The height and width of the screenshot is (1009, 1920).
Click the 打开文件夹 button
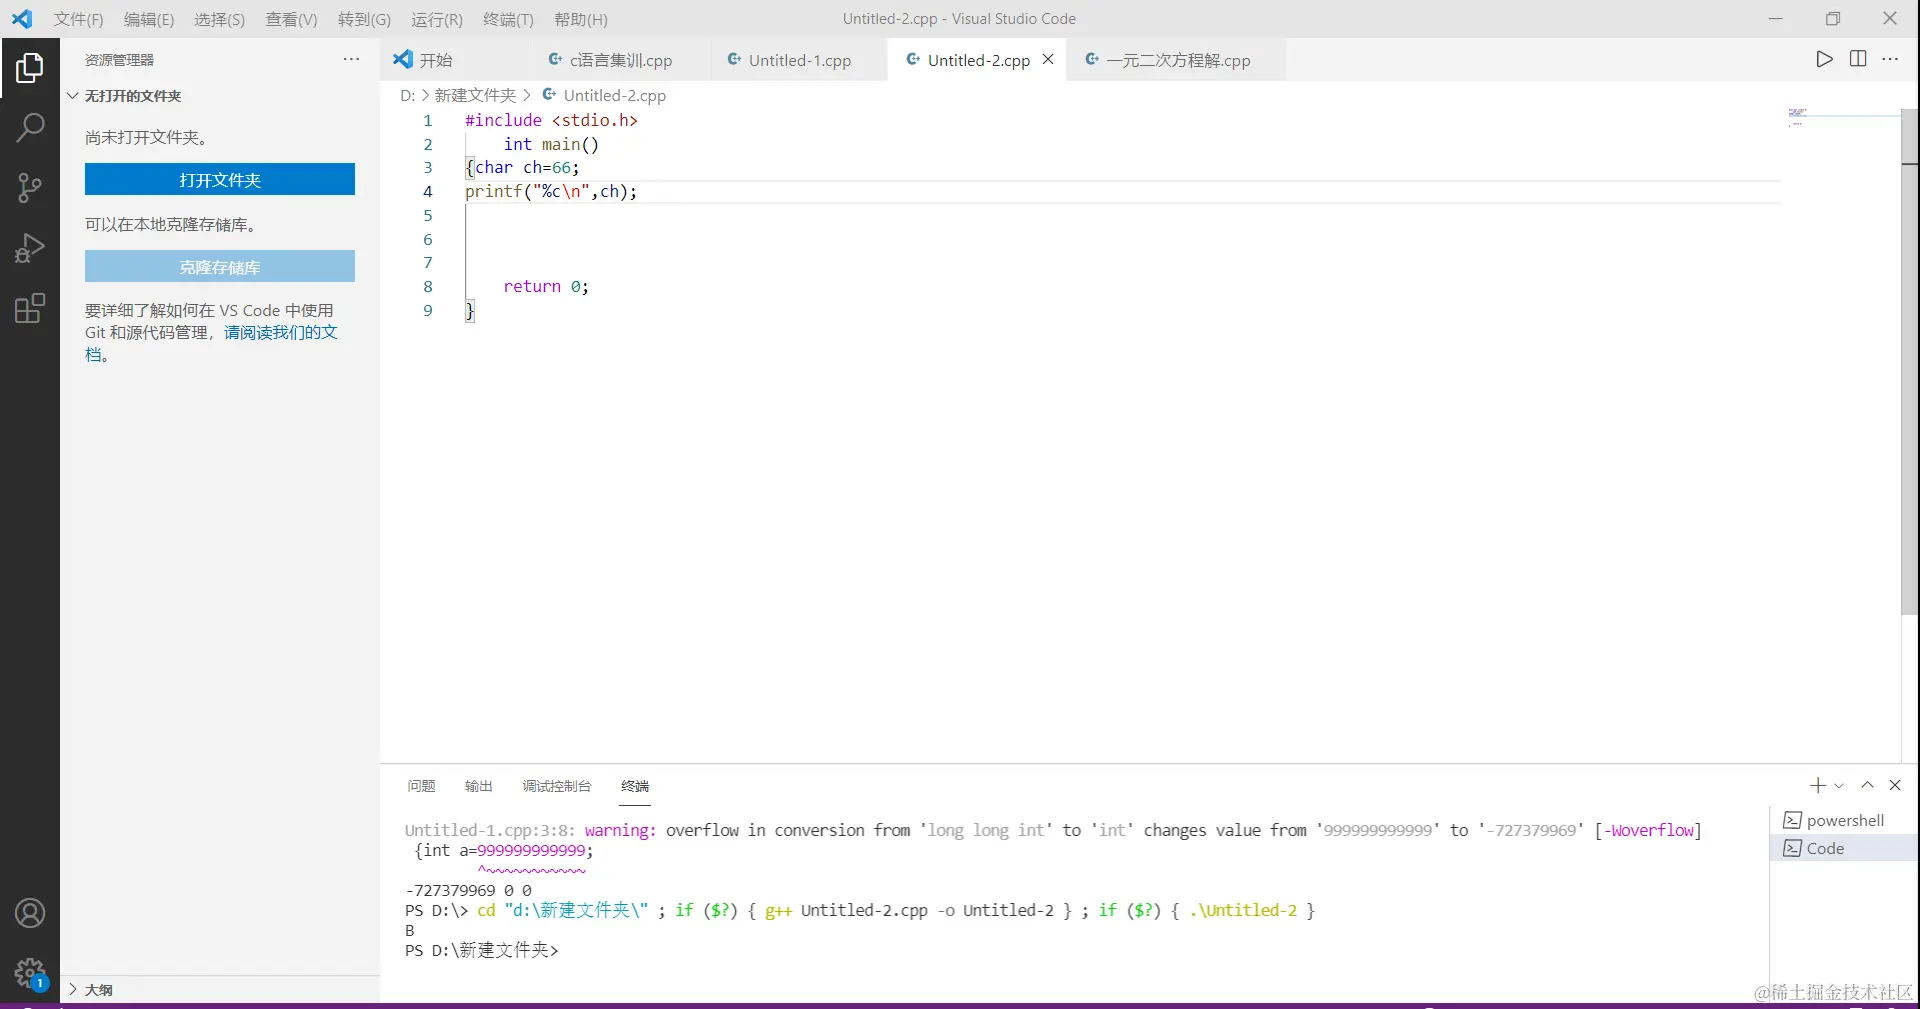(220, 180)
